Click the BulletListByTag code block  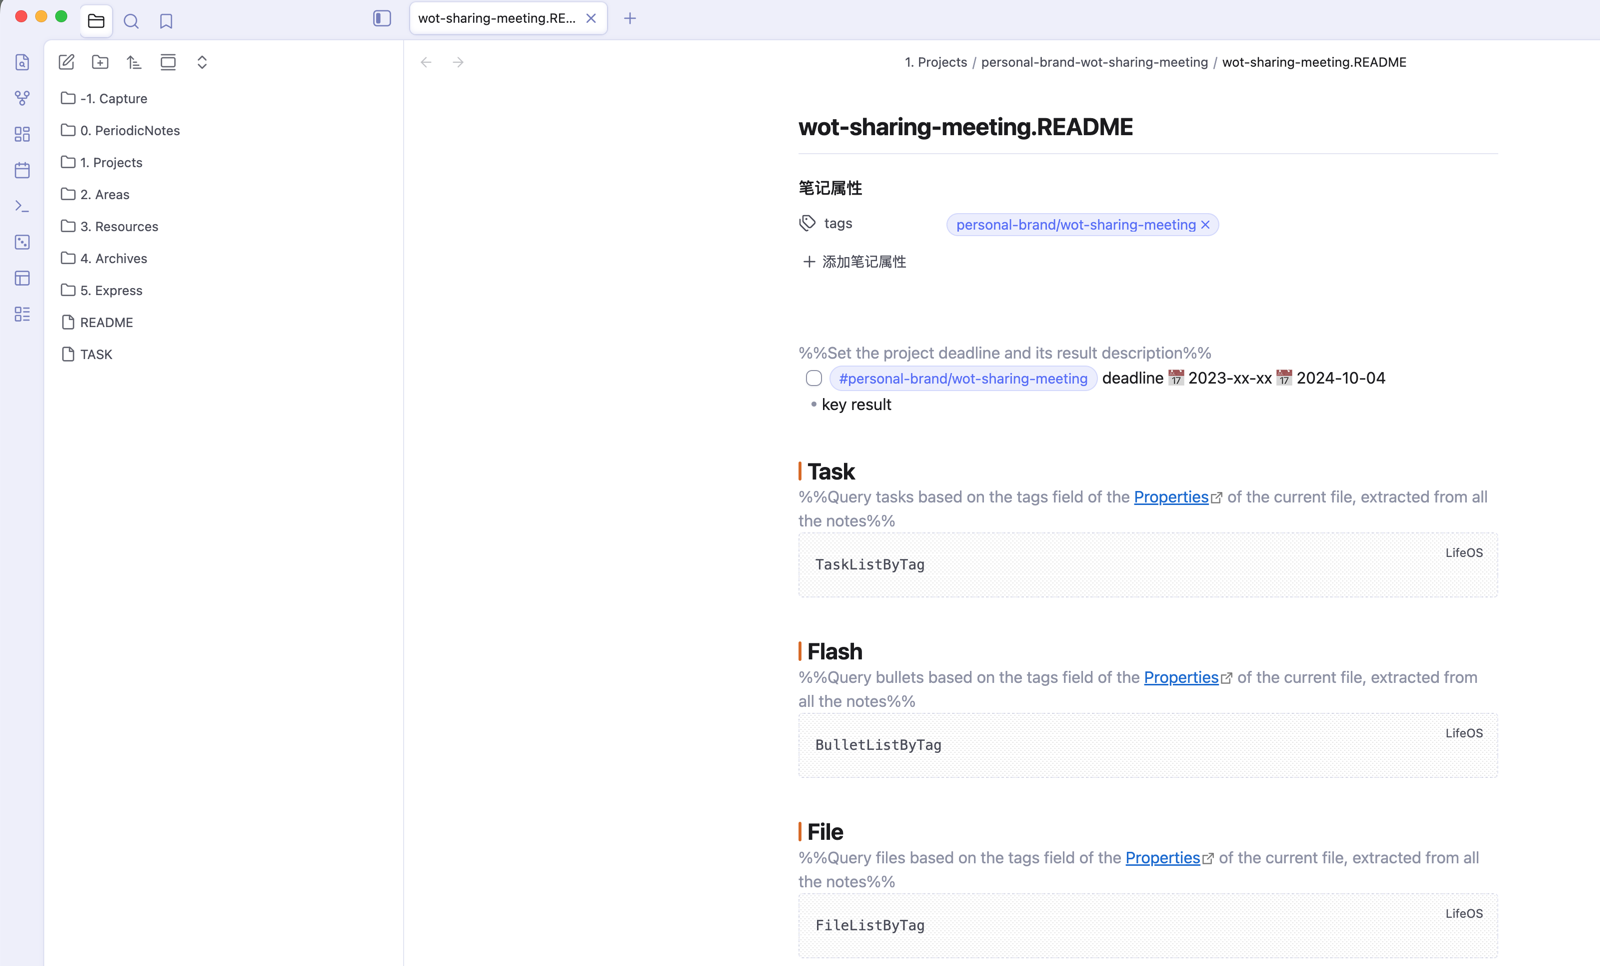(x=1148, y=745)
